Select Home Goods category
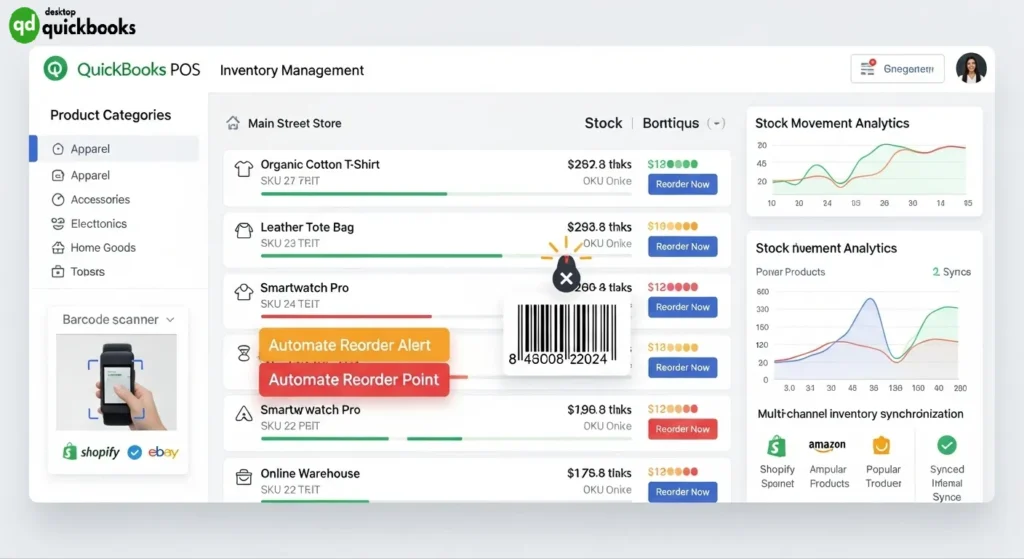The height and width of the screenshot is (559, 1024). (x=102, y=247)
